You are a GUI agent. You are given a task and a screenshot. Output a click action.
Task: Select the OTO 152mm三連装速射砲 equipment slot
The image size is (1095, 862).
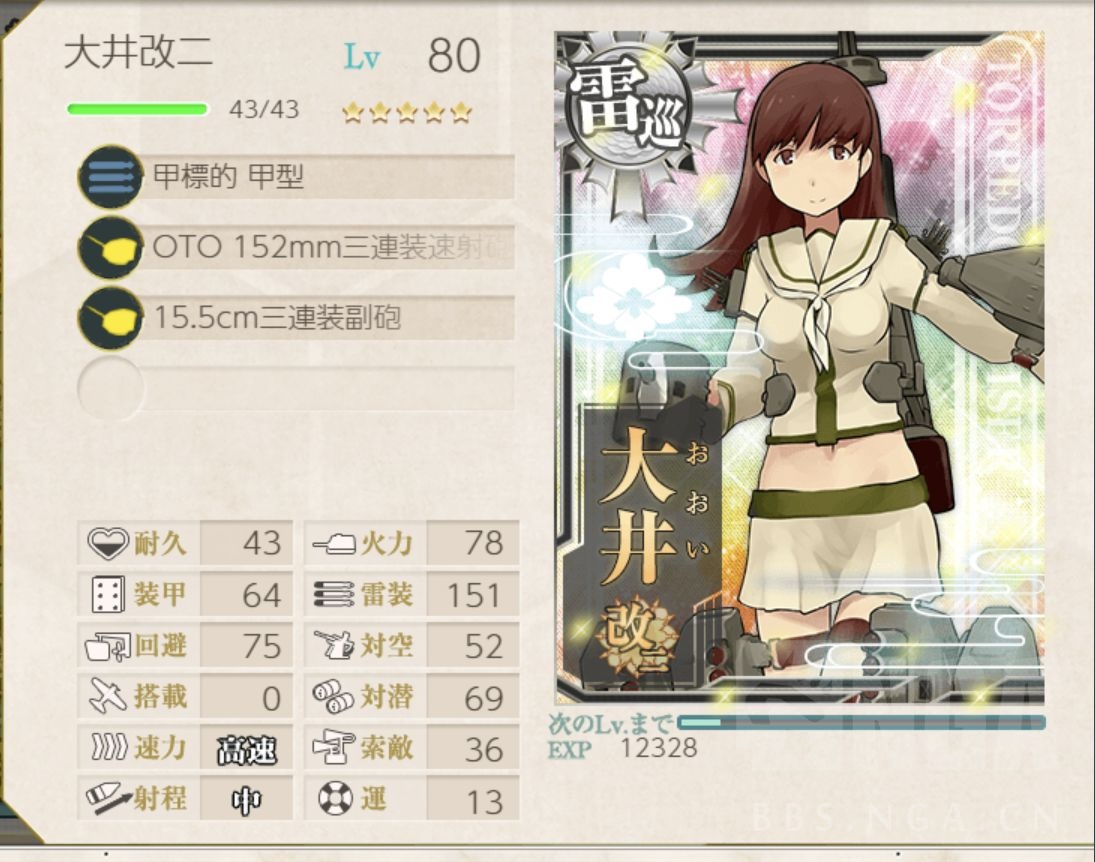click(x=297, y=247)
